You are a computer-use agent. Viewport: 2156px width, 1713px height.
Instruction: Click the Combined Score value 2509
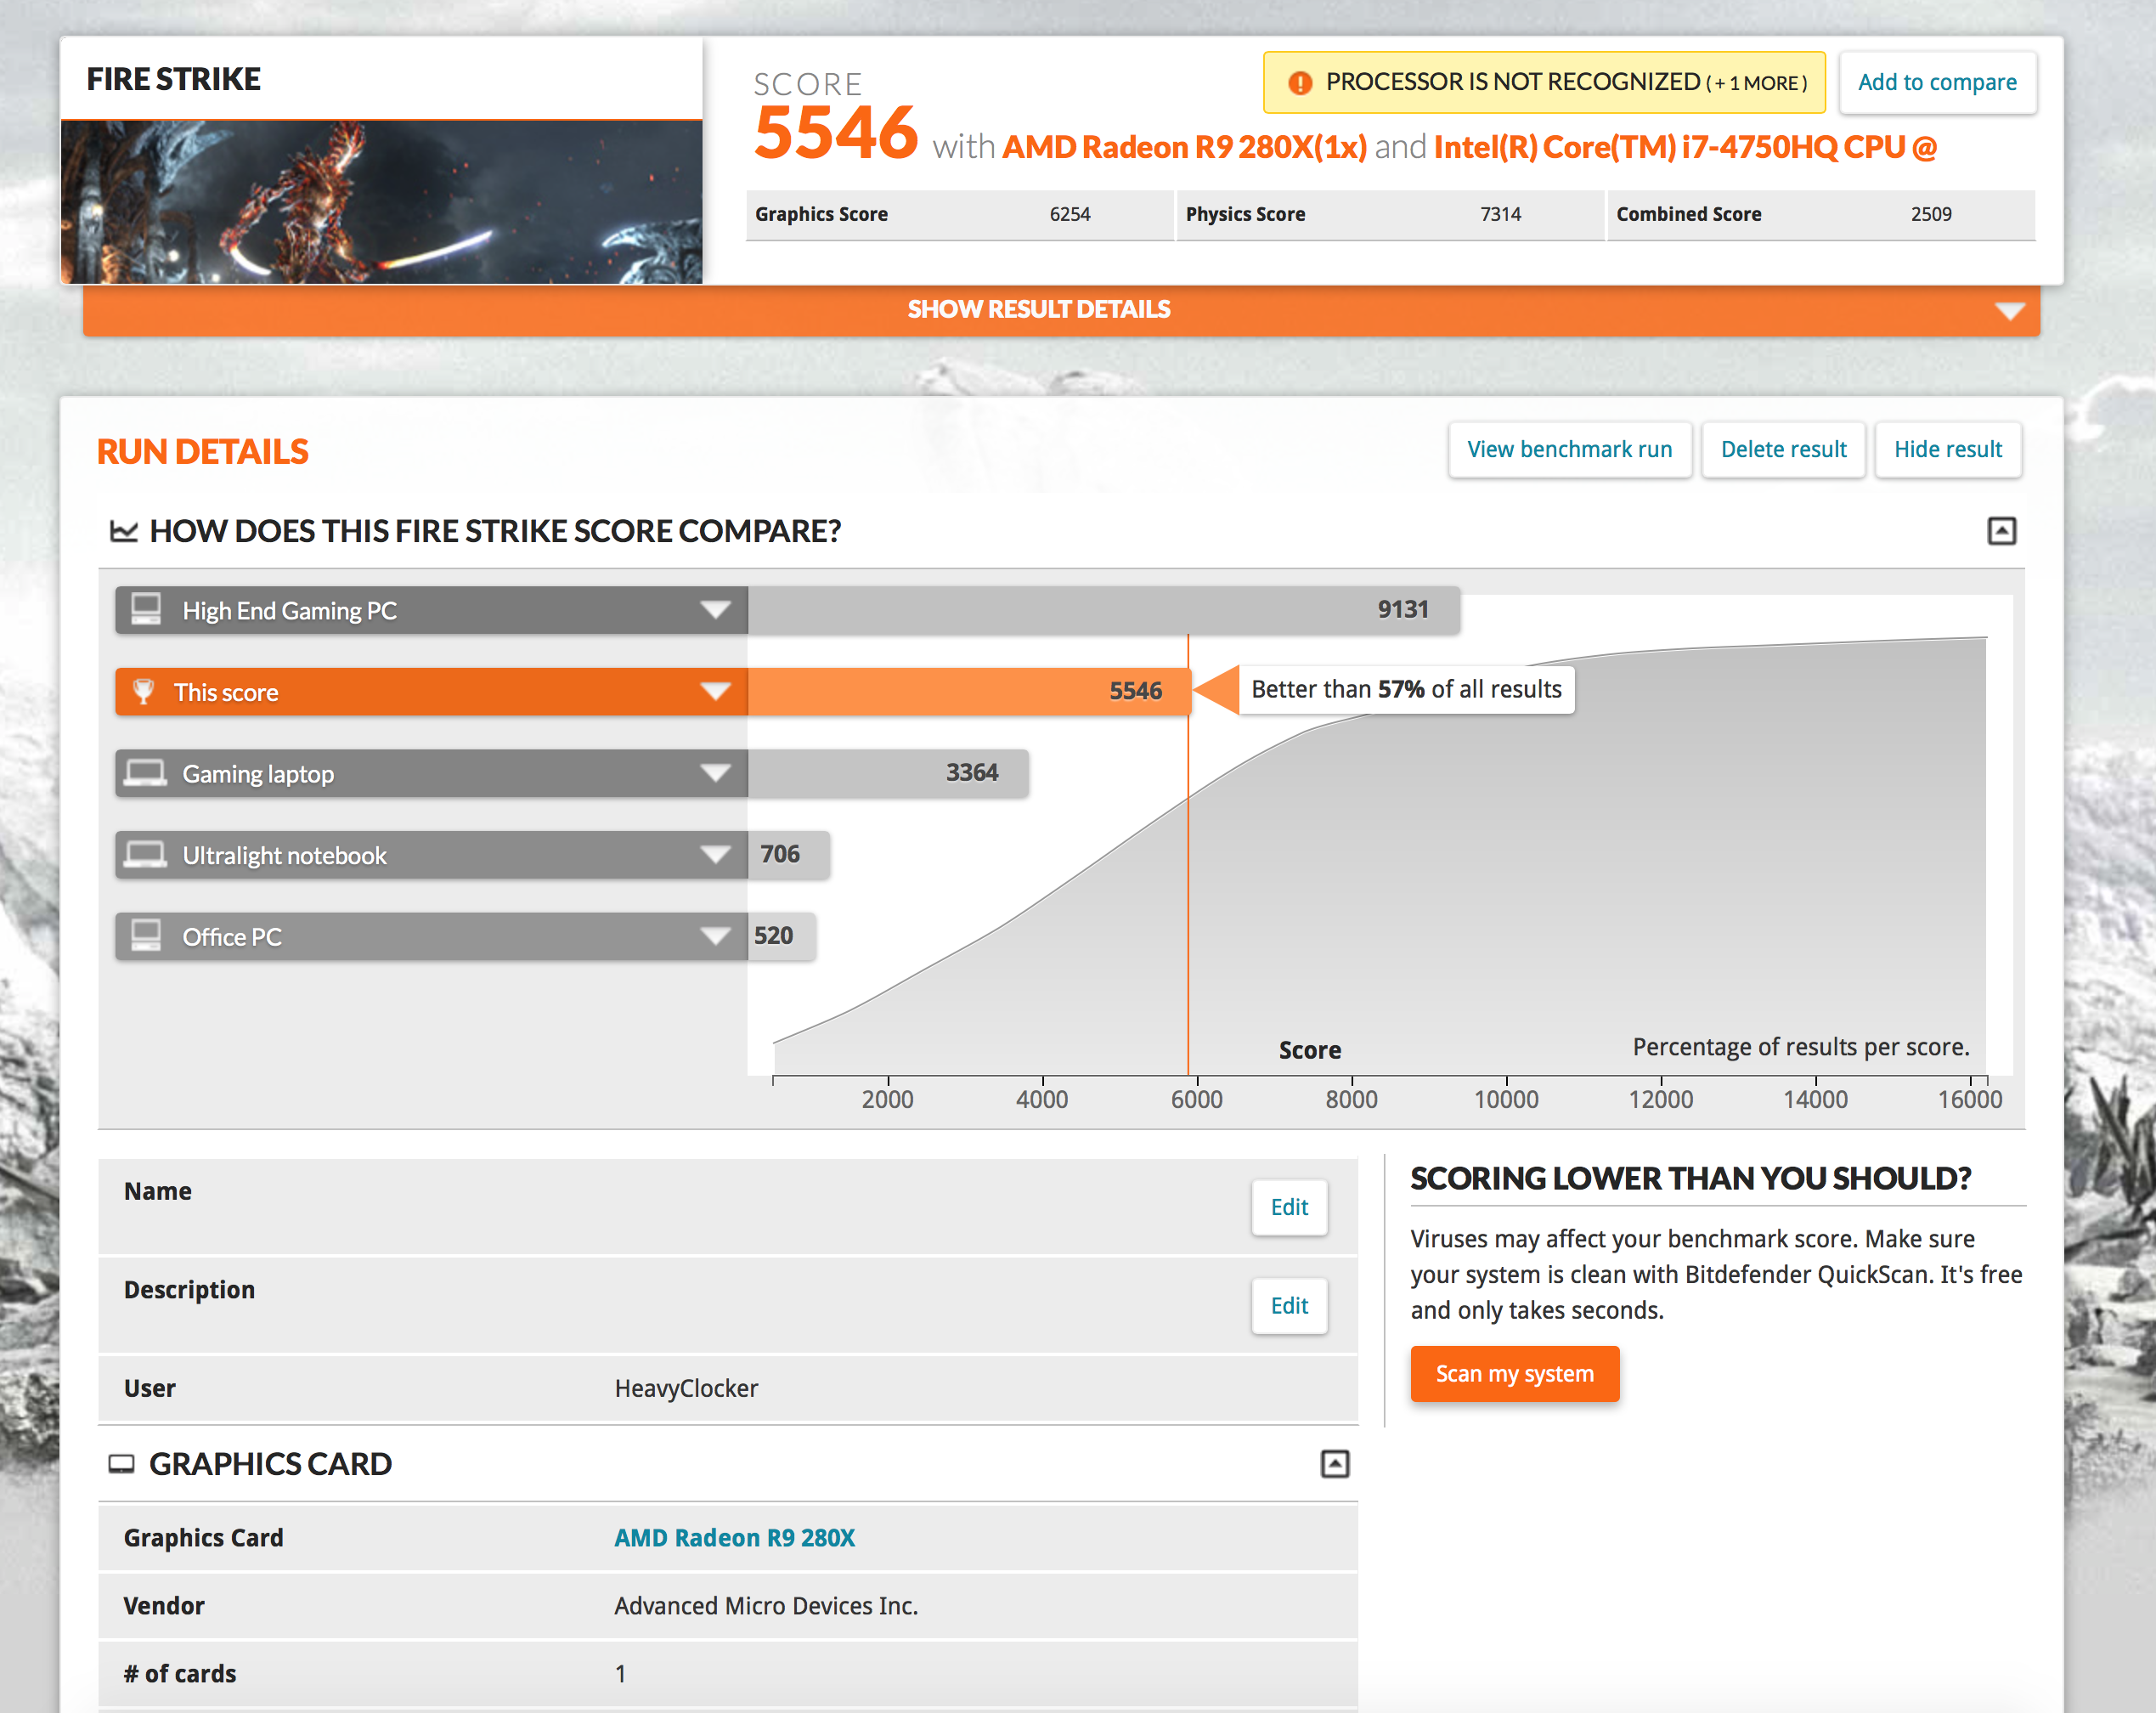(1931, 214)
